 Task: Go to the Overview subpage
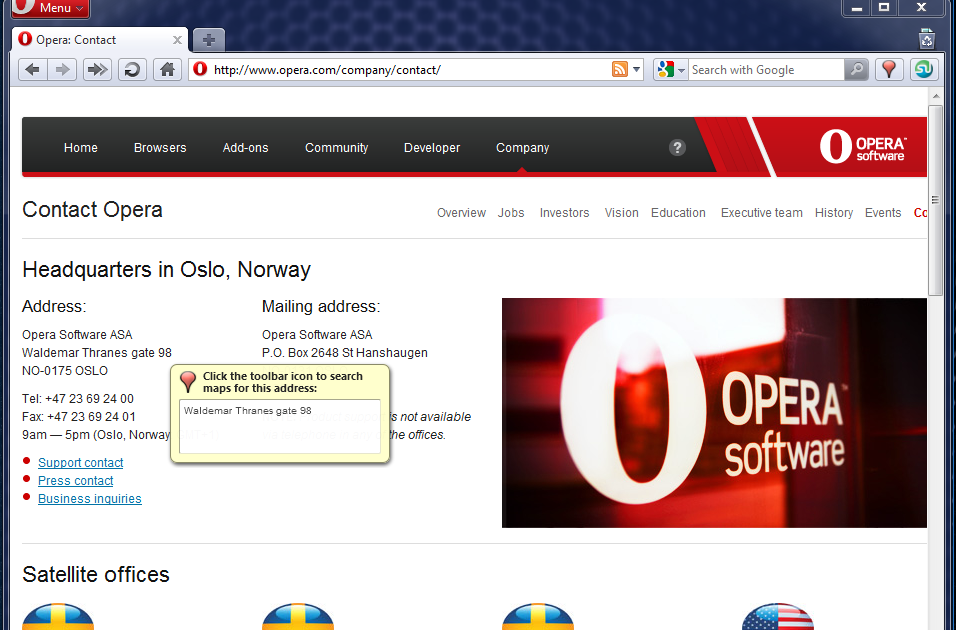point(461,213)
